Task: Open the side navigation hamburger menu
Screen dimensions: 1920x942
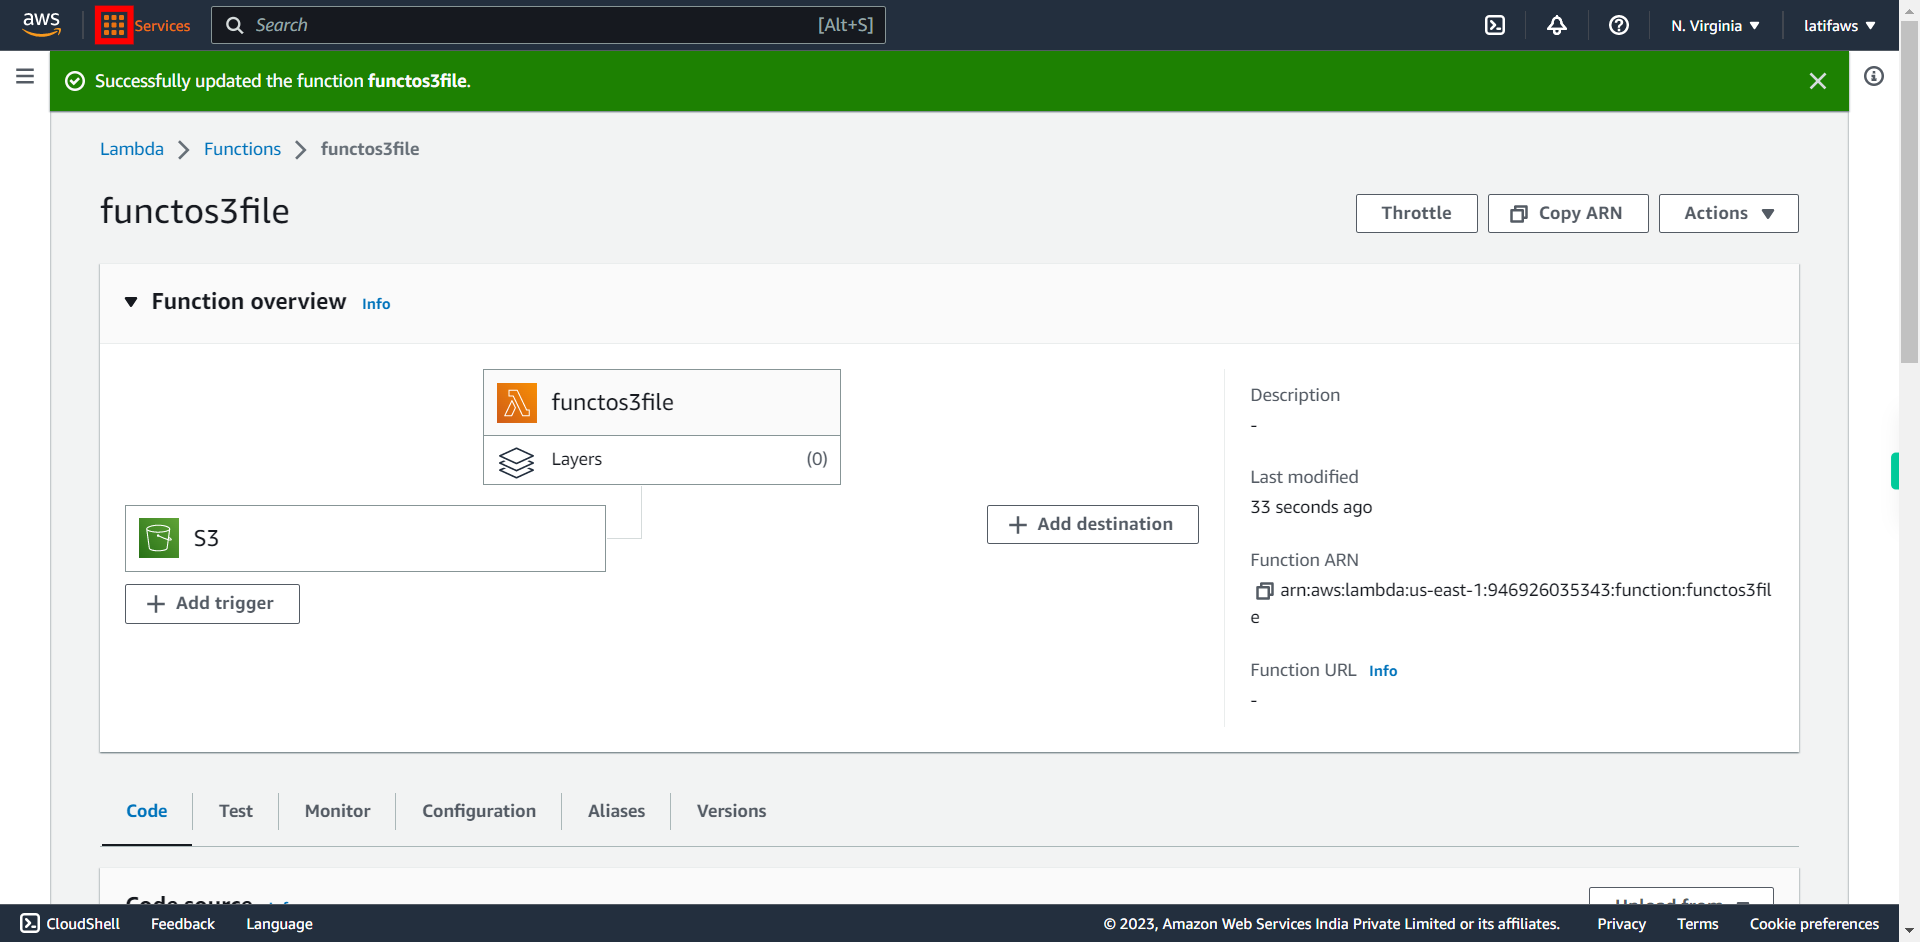Action: pos(25,76)
